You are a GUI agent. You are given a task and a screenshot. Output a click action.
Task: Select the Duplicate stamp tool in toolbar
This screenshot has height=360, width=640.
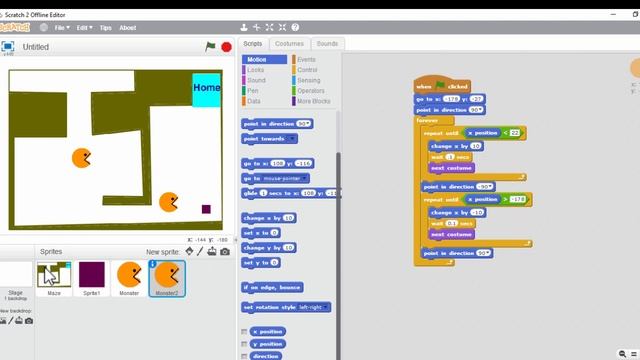click(x=244, y=27)
